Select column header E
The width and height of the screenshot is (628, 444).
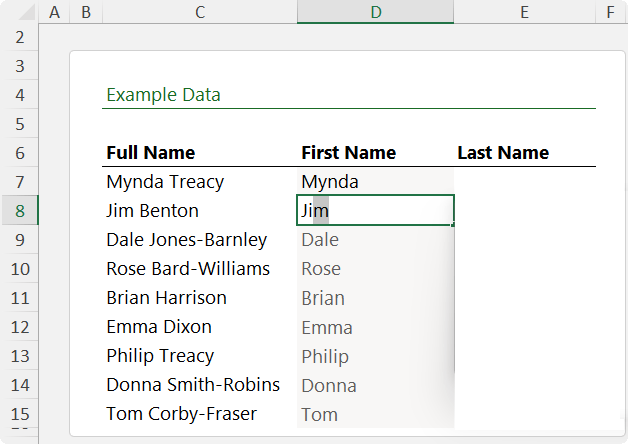[x=524, y=12]
